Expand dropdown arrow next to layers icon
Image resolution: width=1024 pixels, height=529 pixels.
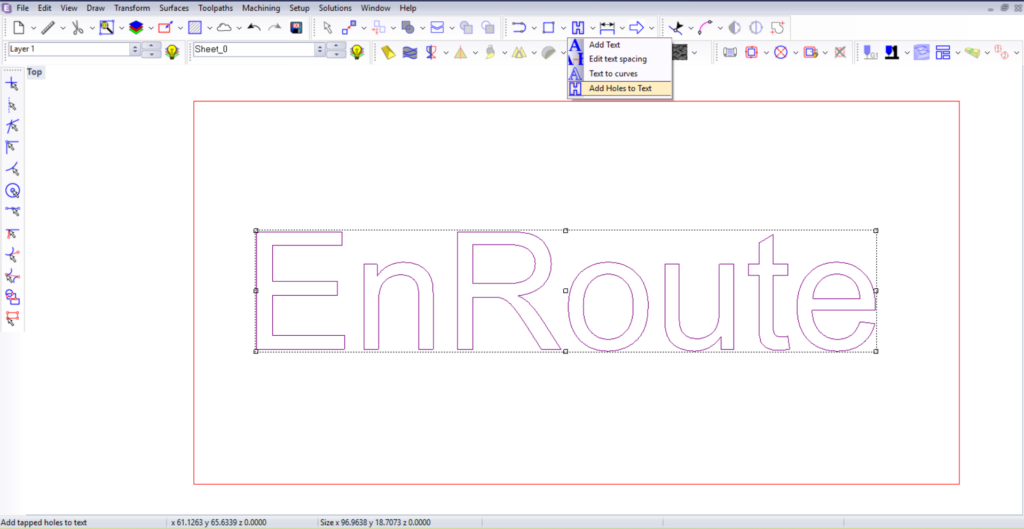pos(150,28)
